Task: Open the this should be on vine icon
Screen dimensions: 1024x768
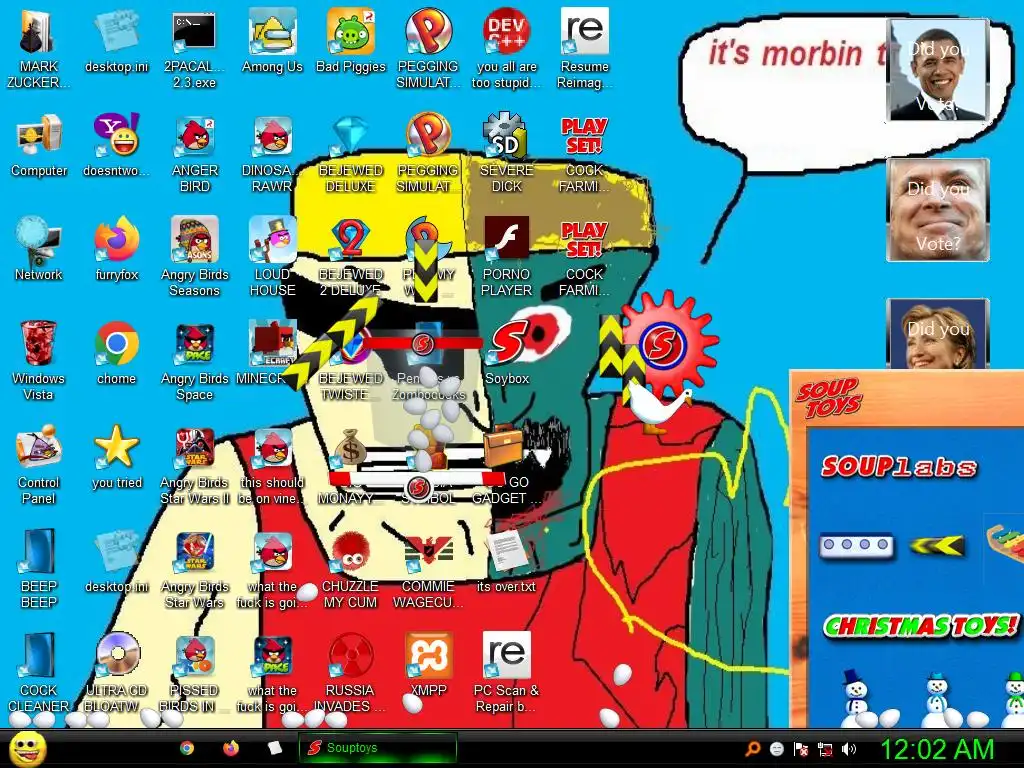Action: coord(272,464)
